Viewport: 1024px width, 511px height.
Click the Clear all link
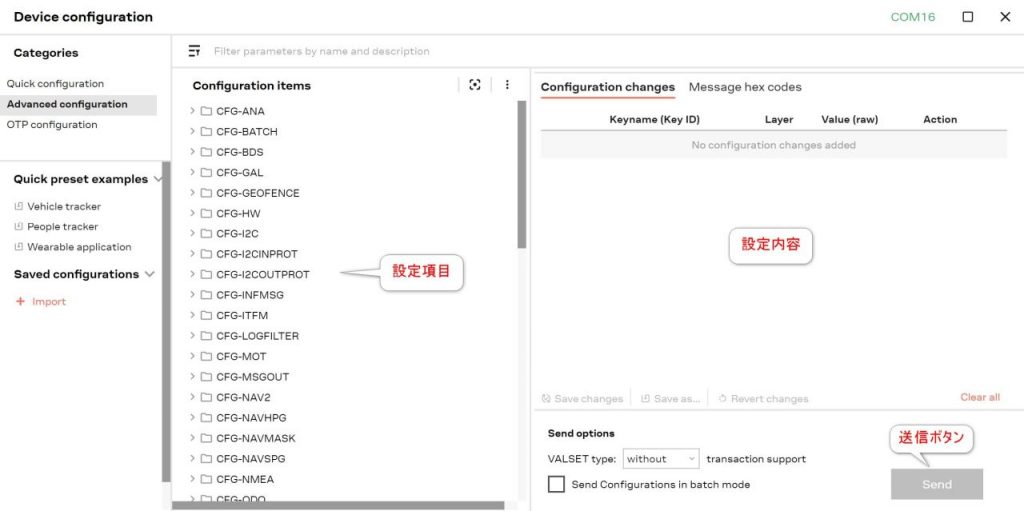point(979,397)
